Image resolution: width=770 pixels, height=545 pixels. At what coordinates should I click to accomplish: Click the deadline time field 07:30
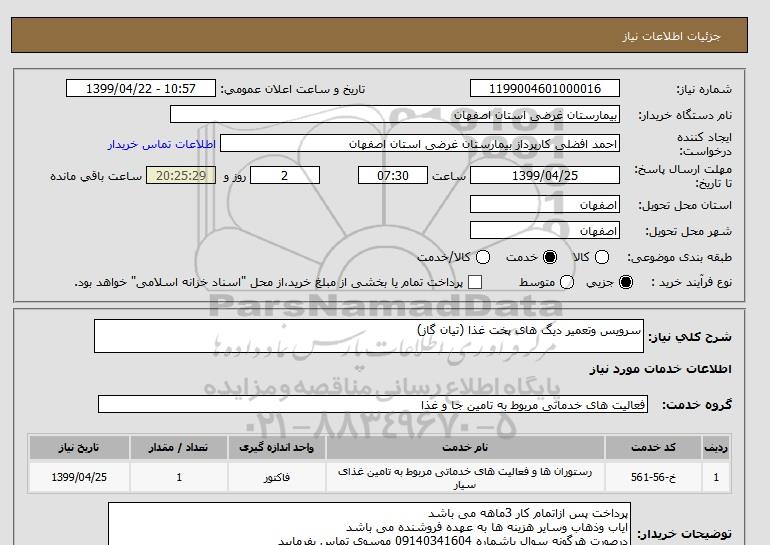[x=393, y=175]
